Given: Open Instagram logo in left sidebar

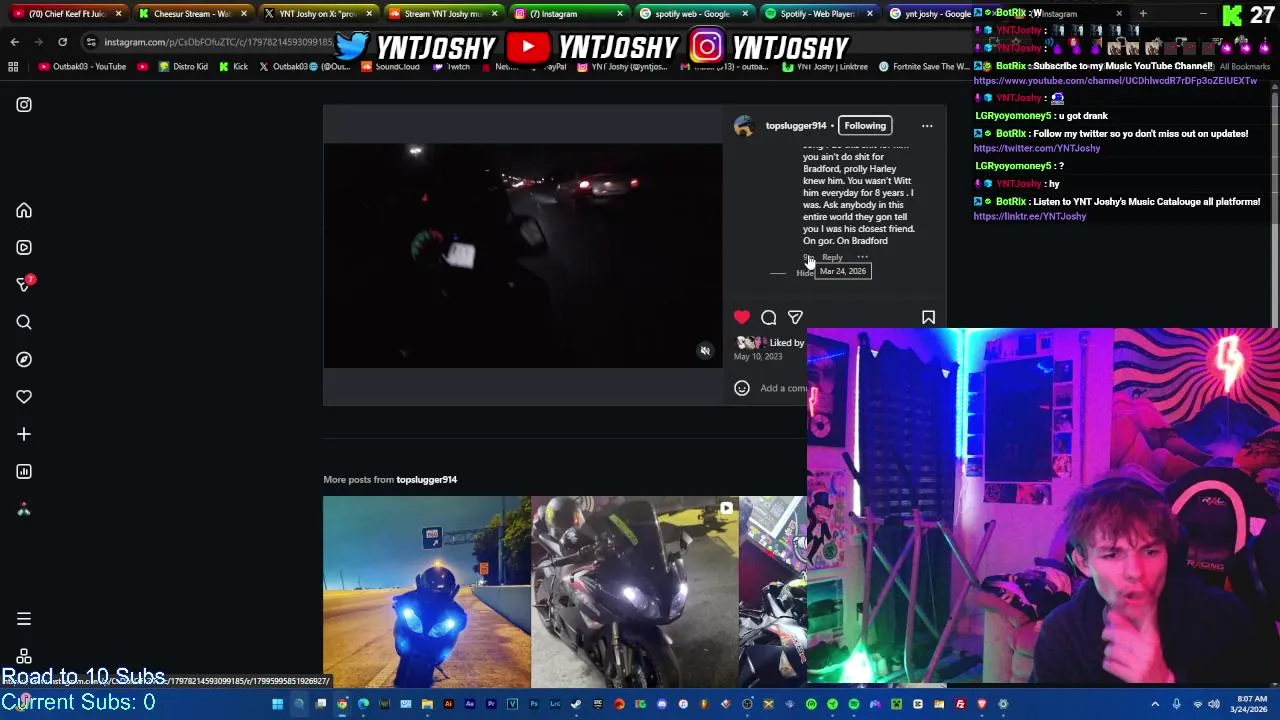Looking at the screenshot, I should pos(24,105).
